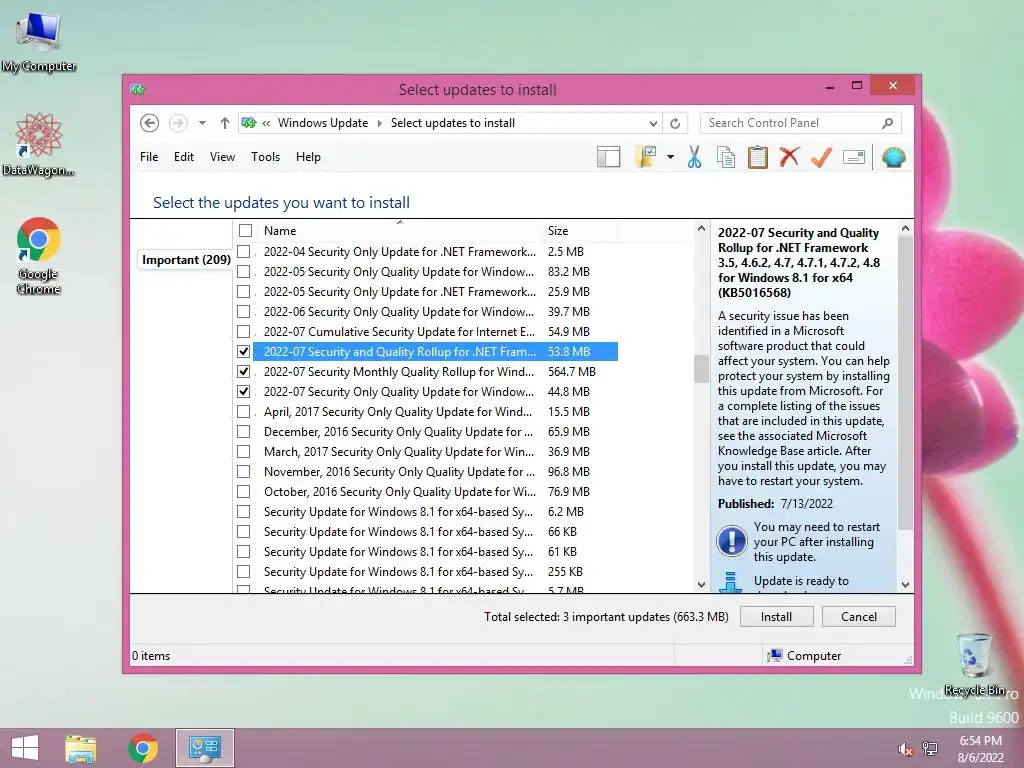Image resolution: width=1024 pixels, height=768 pixels.
Task: Open dropdown next to folder options icon
Action: [670, 157]
